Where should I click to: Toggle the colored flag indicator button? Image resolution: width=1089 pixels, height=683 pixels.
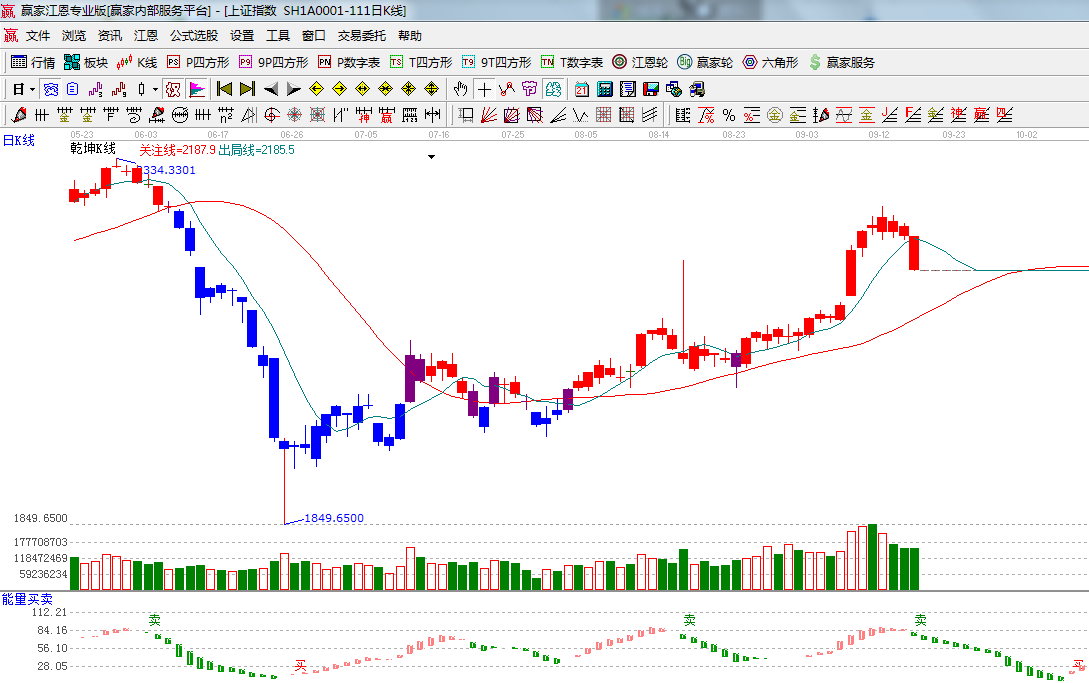coord(196,89)
